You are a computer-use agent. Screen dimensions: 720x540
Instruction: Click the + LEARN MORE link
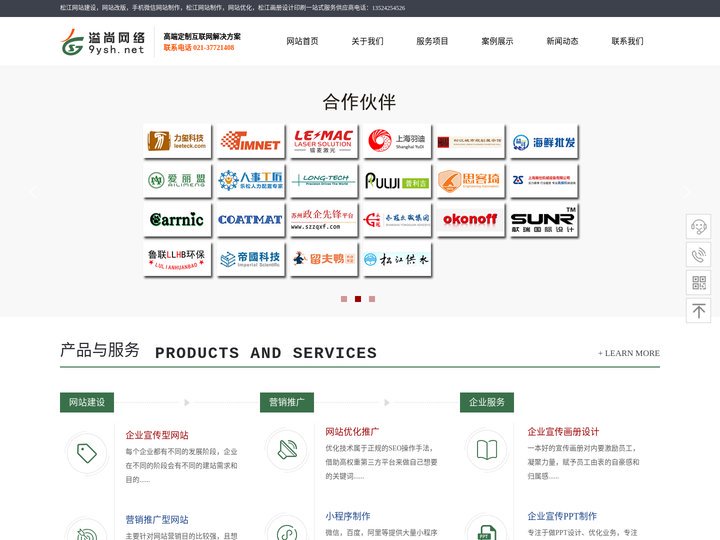629,353
